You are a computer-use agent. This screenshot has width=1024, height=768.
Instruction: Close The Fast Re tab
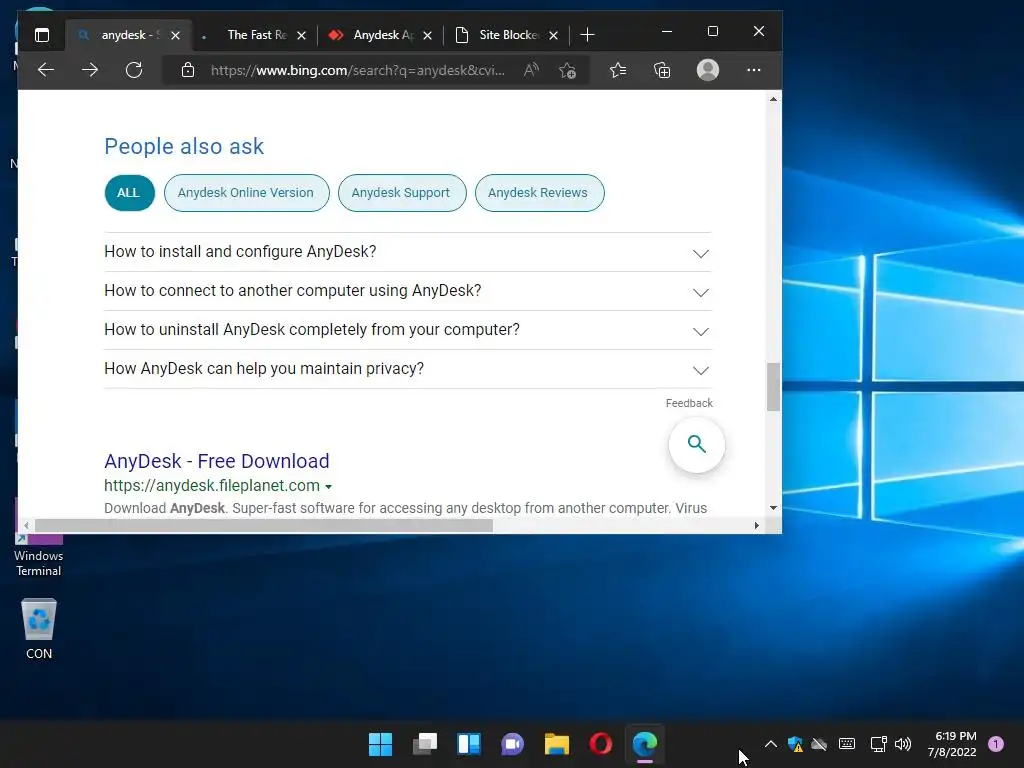pyautogui.click(x=301, y=35)
